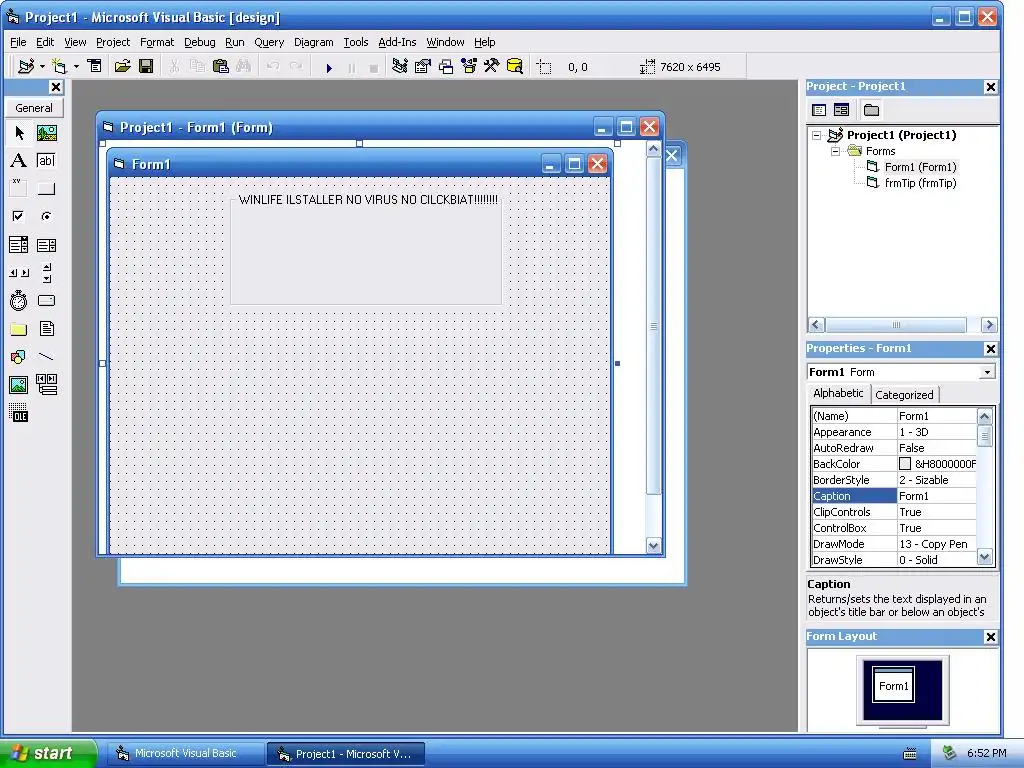Image resolution: width=1024 pixels, height=768 pixels.
Task: Switch to the Categorized properties tab
Action: 904,394
